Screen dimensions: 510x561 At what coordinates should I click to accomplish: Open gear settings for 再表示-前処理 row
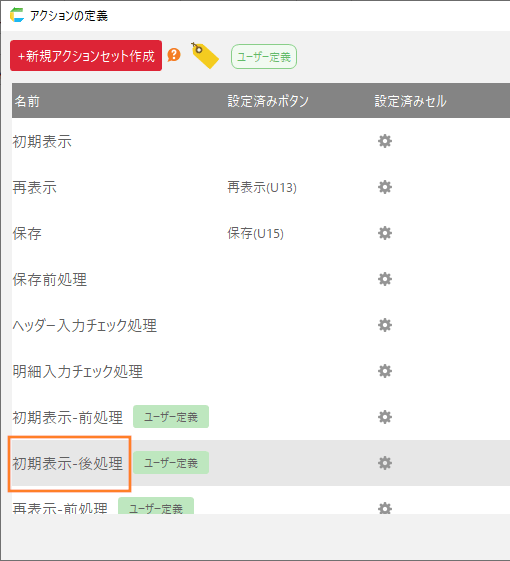[x=385, y=508]
